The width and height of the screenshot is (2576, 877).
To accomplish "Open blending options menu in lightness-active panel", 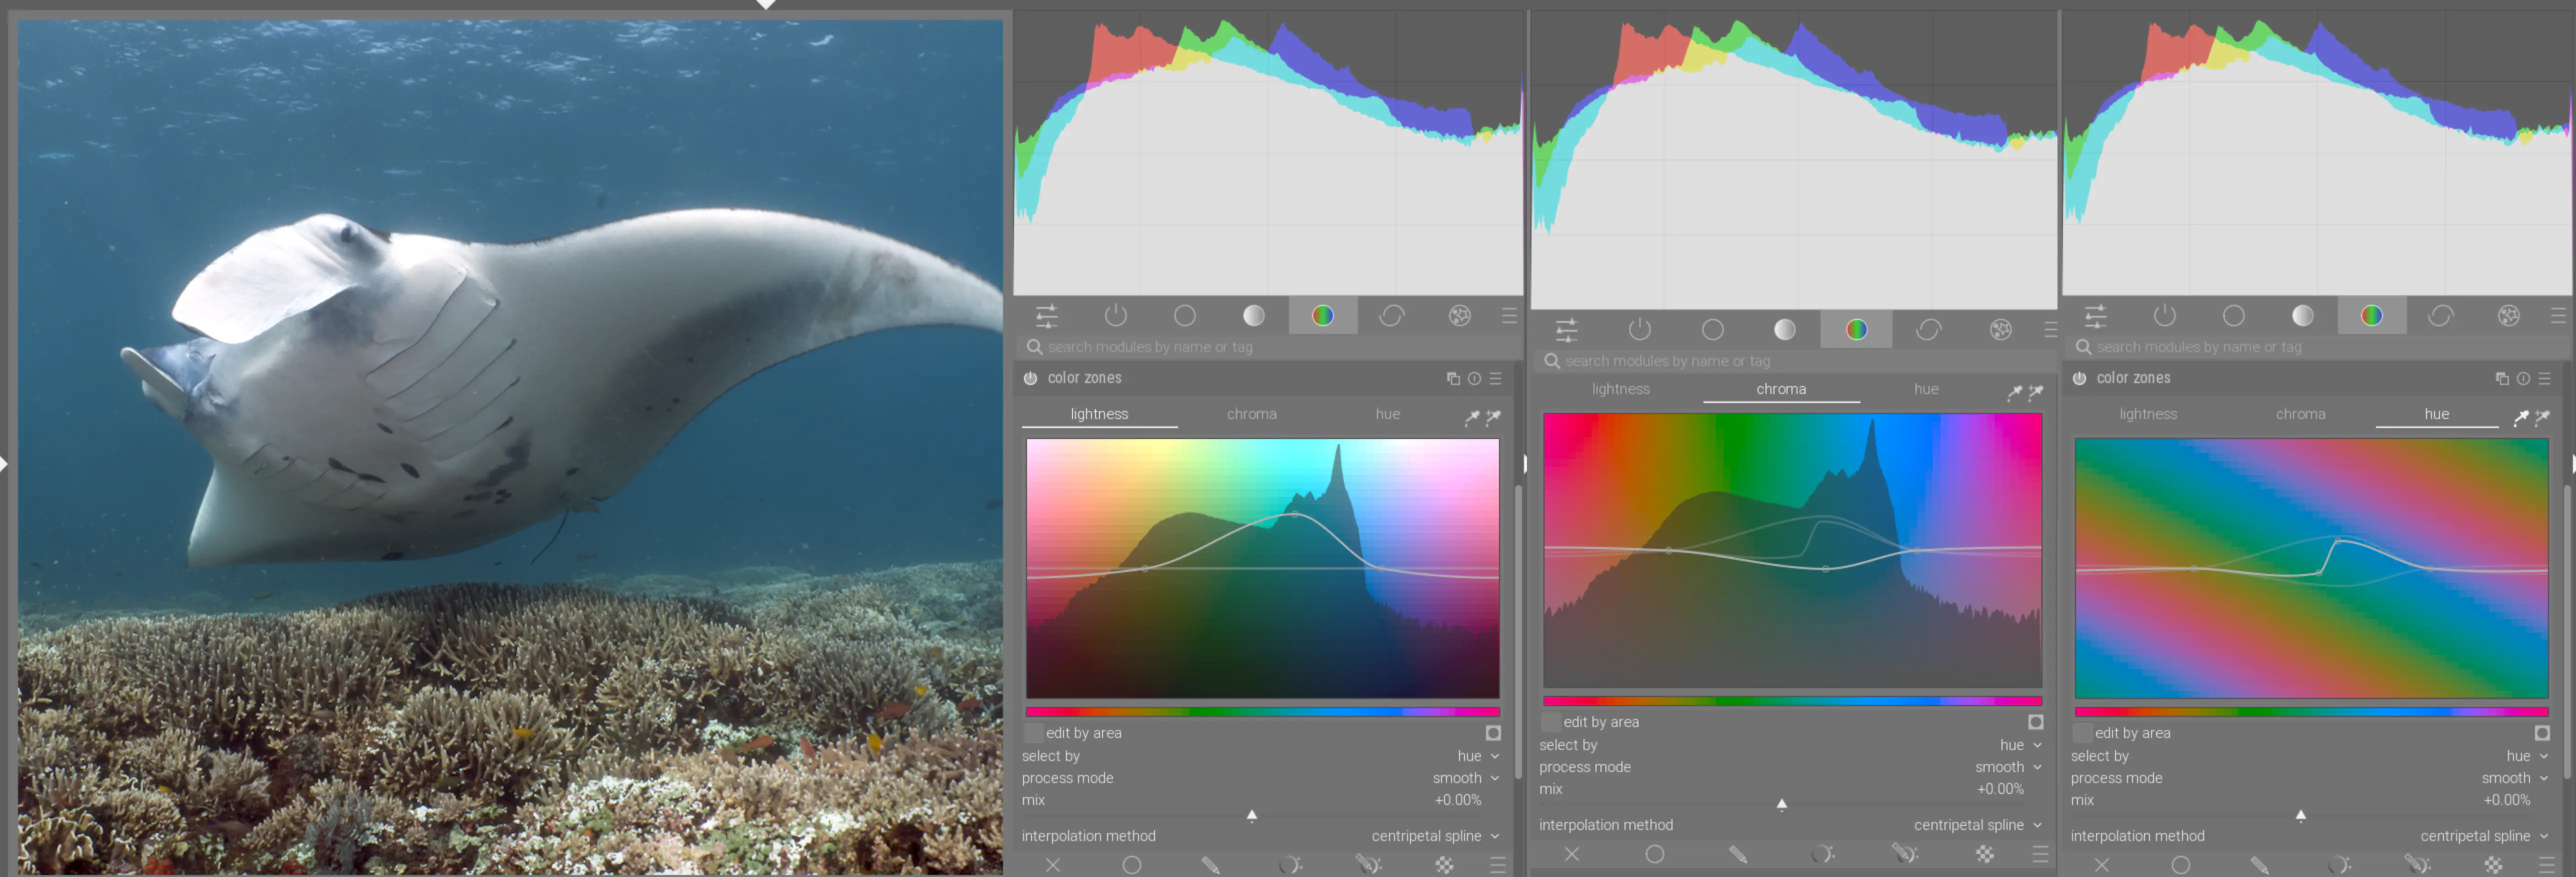I will tap(1497, 865).
